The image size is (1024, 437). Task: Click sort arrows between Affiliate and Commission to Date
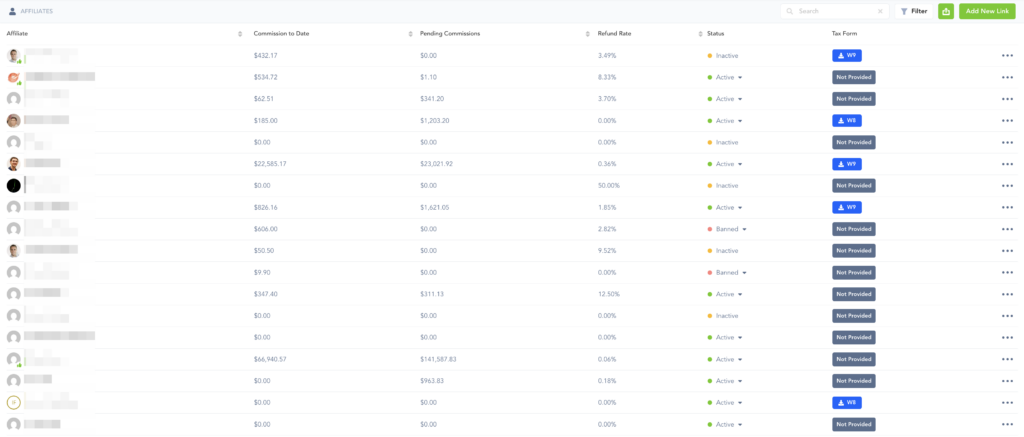point(240,34)
